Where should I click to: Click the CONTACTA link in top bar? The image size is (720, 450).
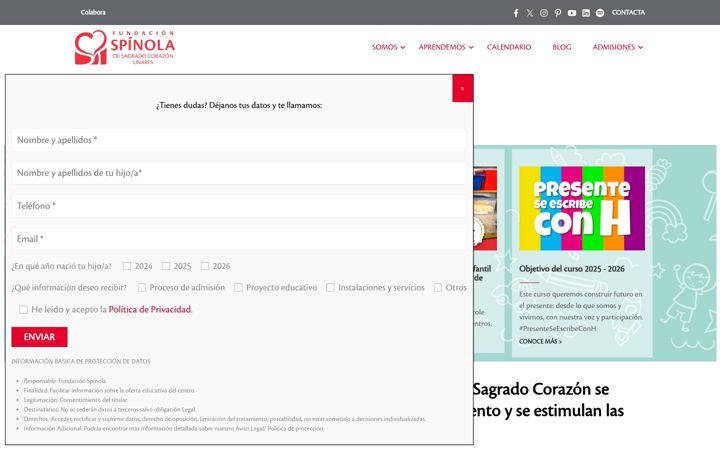[x=628, y=12]
